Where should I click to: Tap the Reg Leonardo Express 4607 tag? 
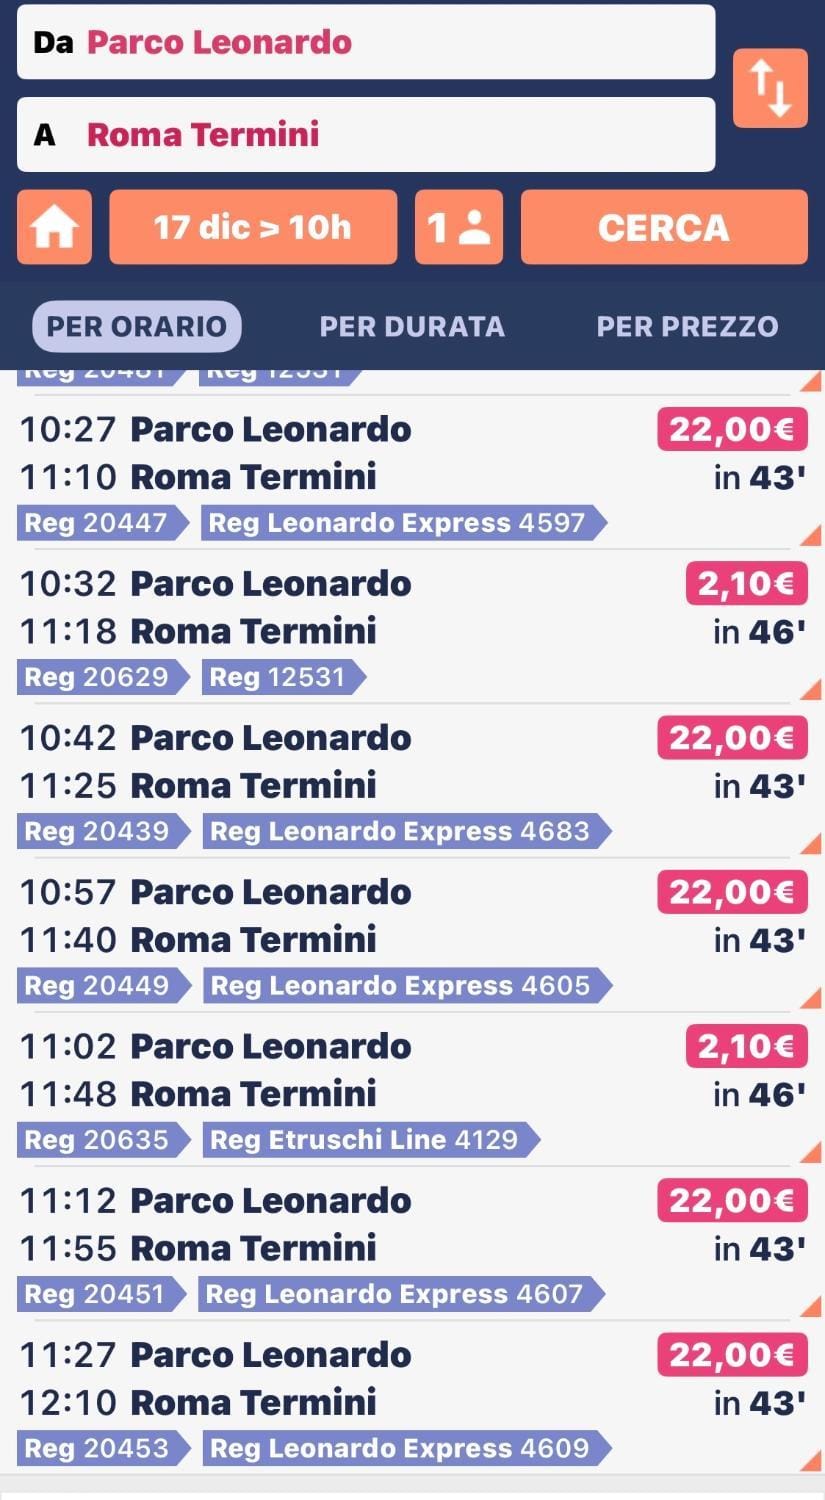tap(401, 1294)
